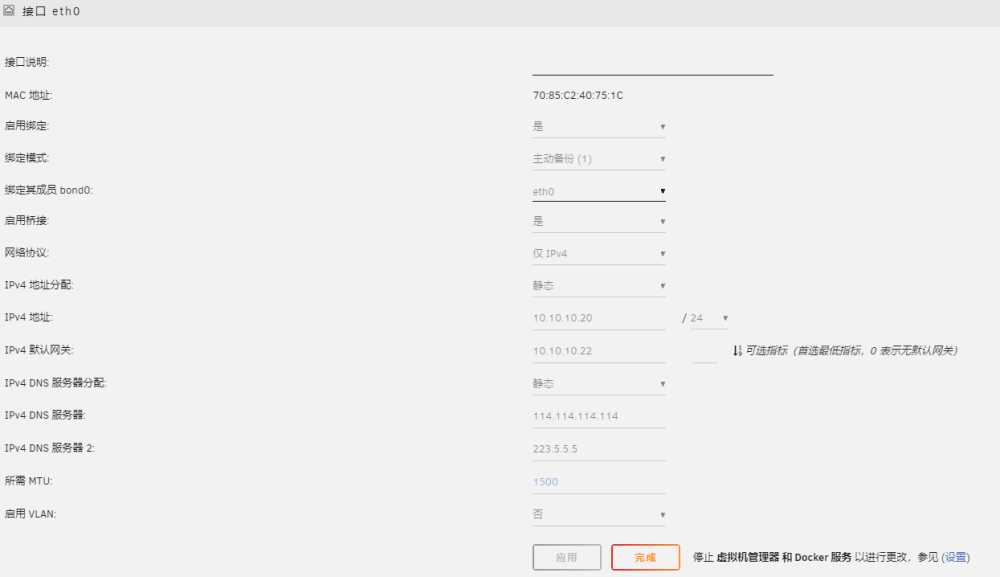This screenshot has height=577, width=1000.
Task: Click the metric sort icon beside gateway
Action: coord(737,351)
